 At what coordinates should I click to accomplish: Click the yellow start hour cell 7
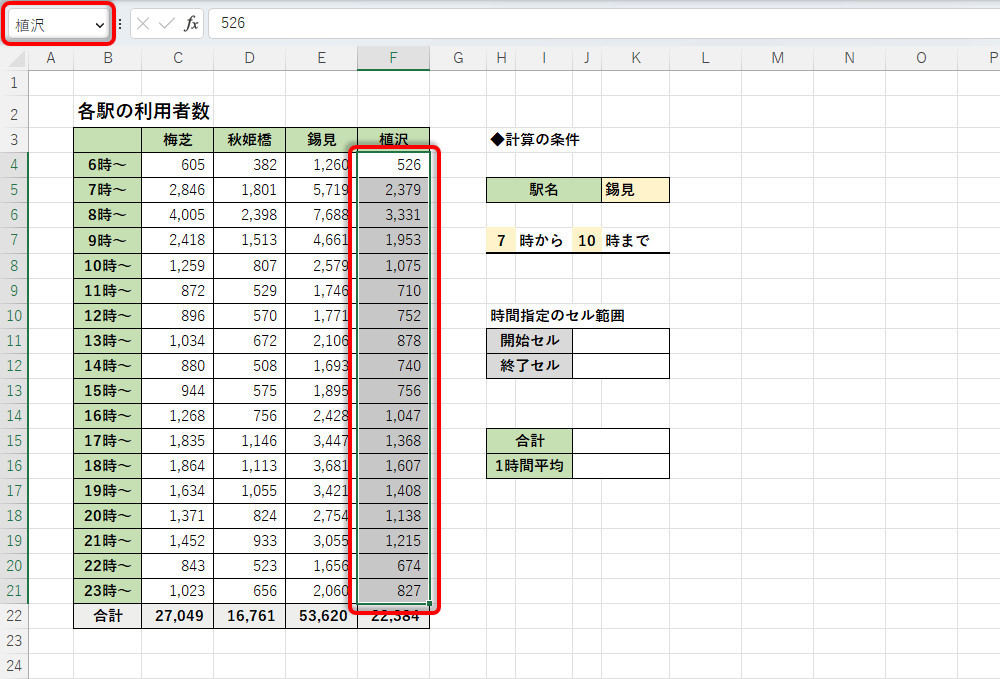(501, 241)
